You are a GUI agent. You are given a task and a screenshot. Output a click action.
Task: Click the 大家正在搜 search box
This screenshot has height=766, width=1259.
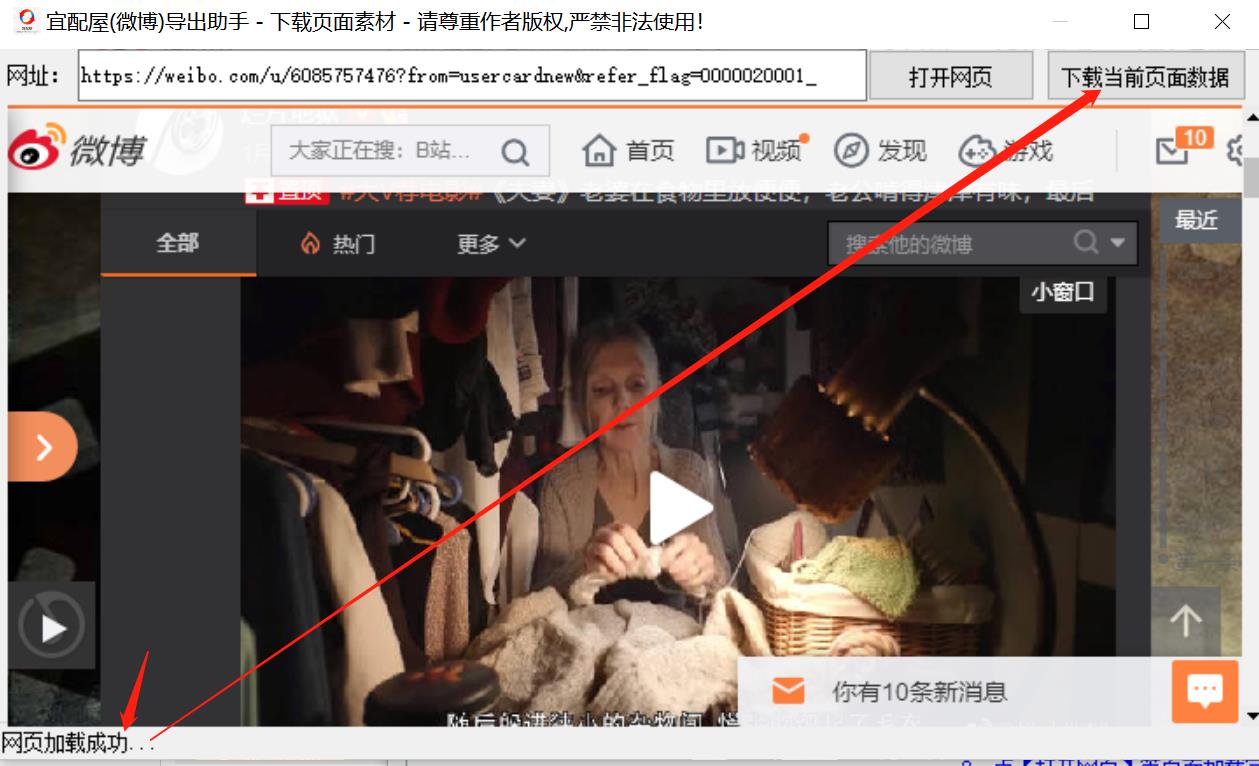click(410, 151)
